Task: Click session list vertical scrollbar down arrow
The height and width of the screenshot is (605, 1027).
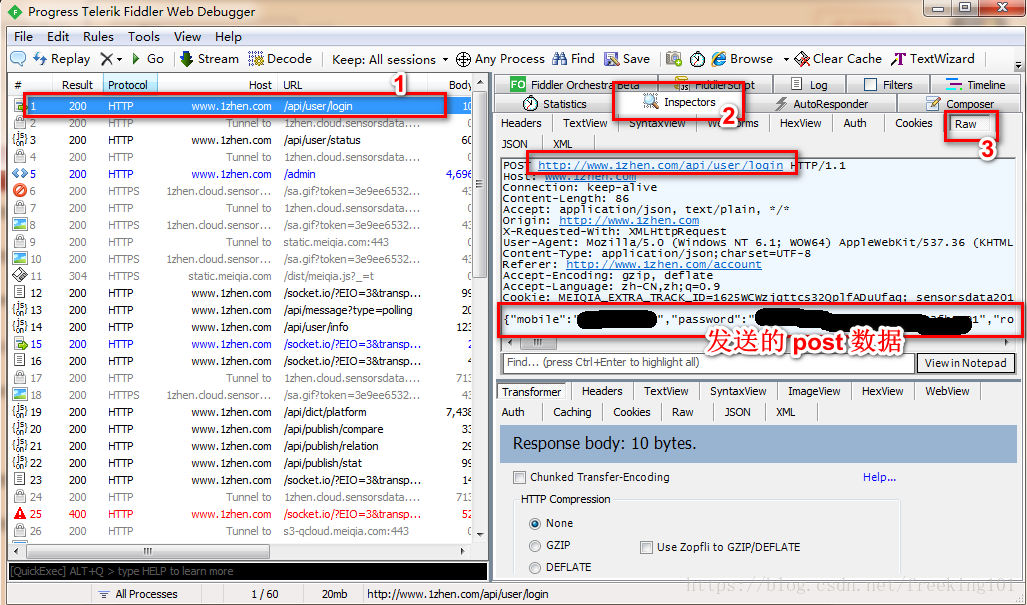Action: (x=481, y=535)
